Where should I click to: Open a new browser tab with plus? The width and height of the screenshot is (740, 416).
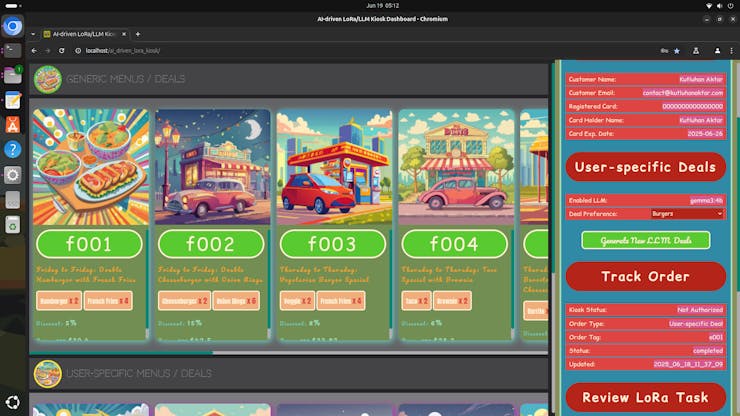pos(138,34)
